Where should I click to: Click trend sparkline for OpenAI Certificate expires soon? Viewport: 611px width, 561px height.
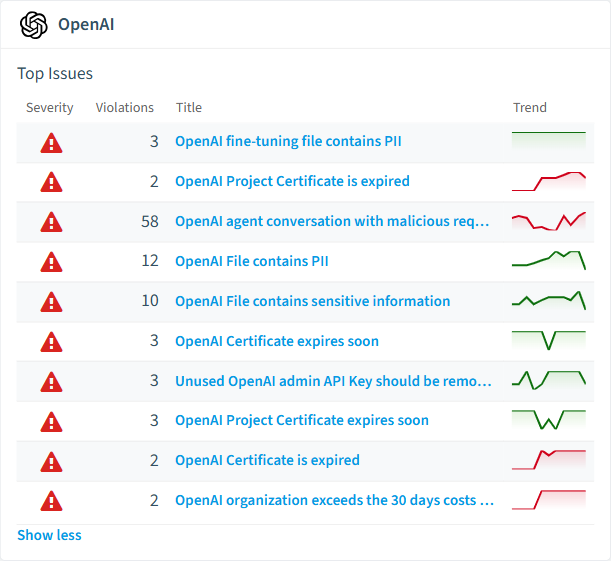click(549, 340)
